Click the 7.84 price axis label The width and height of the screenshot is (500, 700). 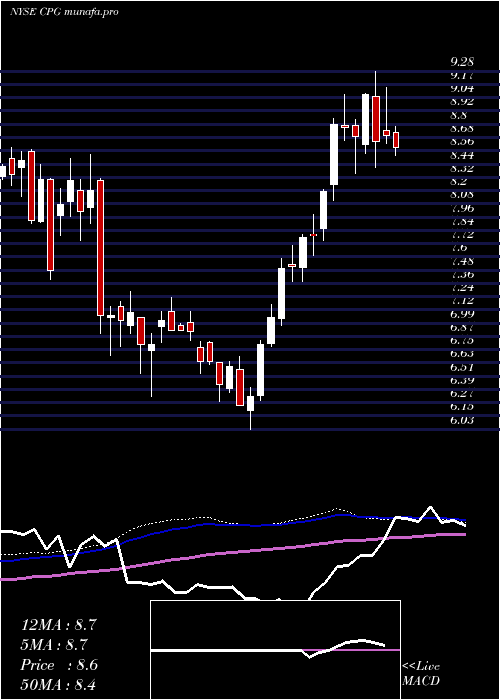click(x=462, y=221)
